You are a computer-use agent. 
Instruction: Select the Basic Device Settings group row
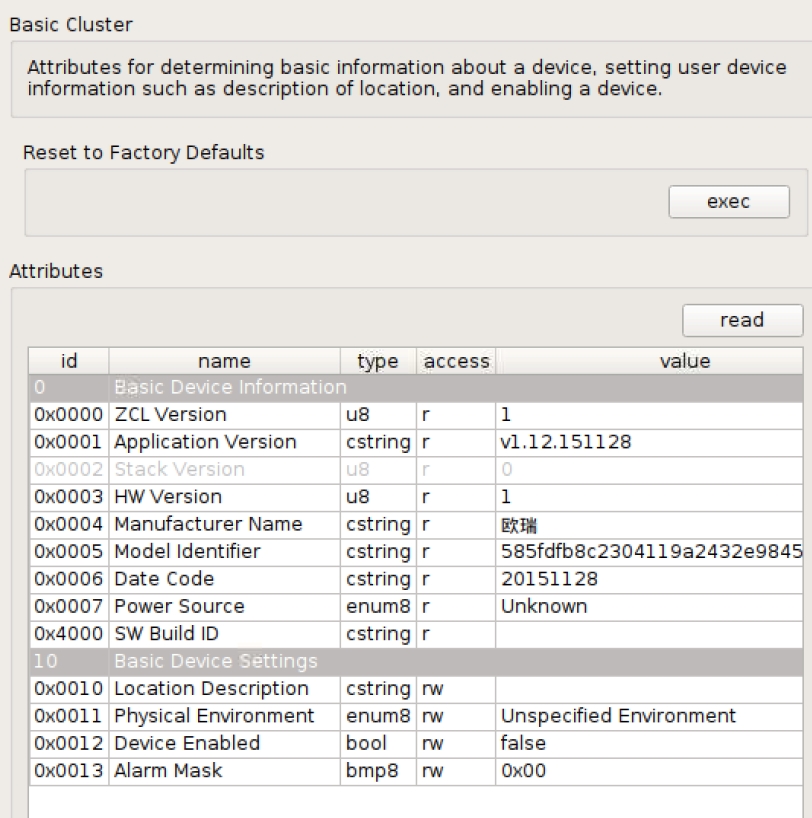pyautogui.click(x=416, y=661)
